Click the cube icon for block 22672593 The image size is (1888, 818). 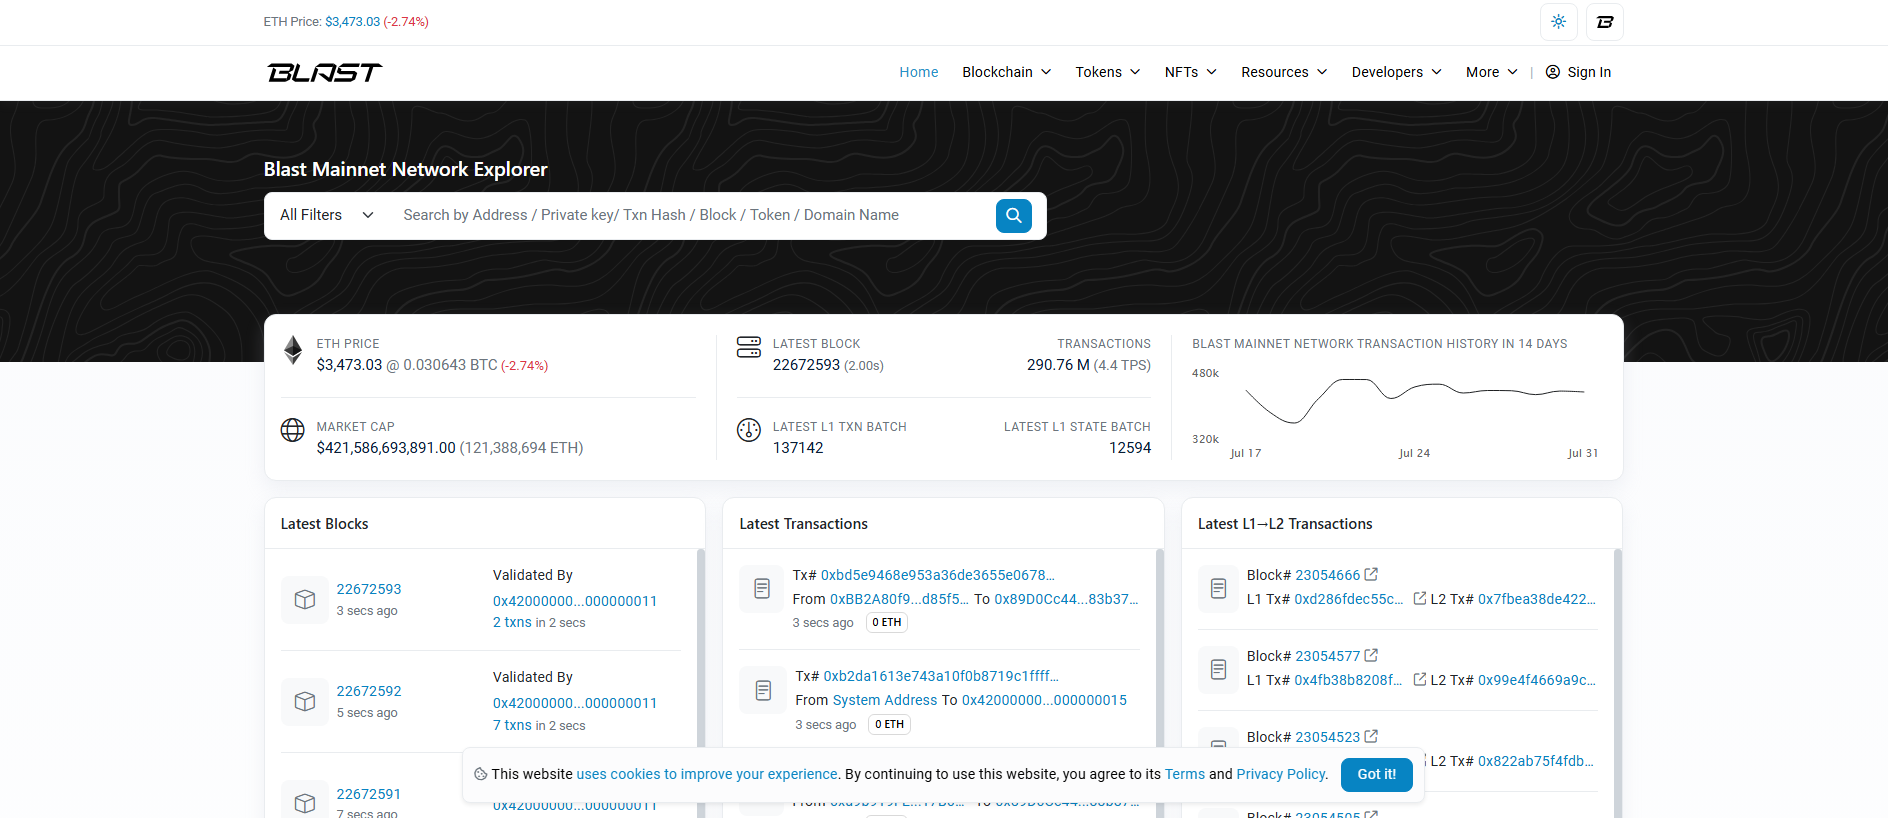tap(305, 599)
